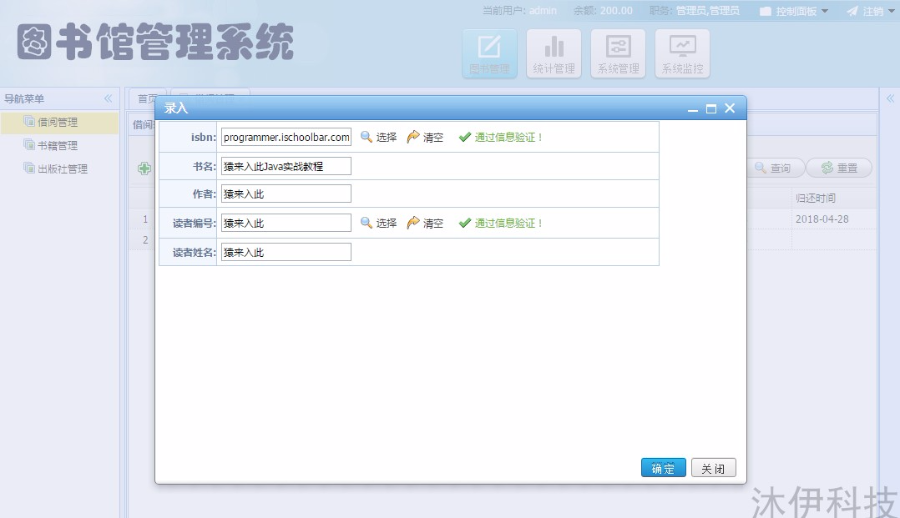This screenshot has width=900, height=518.
Task: Collapse the 导航菜单 panel with double arrows
Action: point(108,98)
